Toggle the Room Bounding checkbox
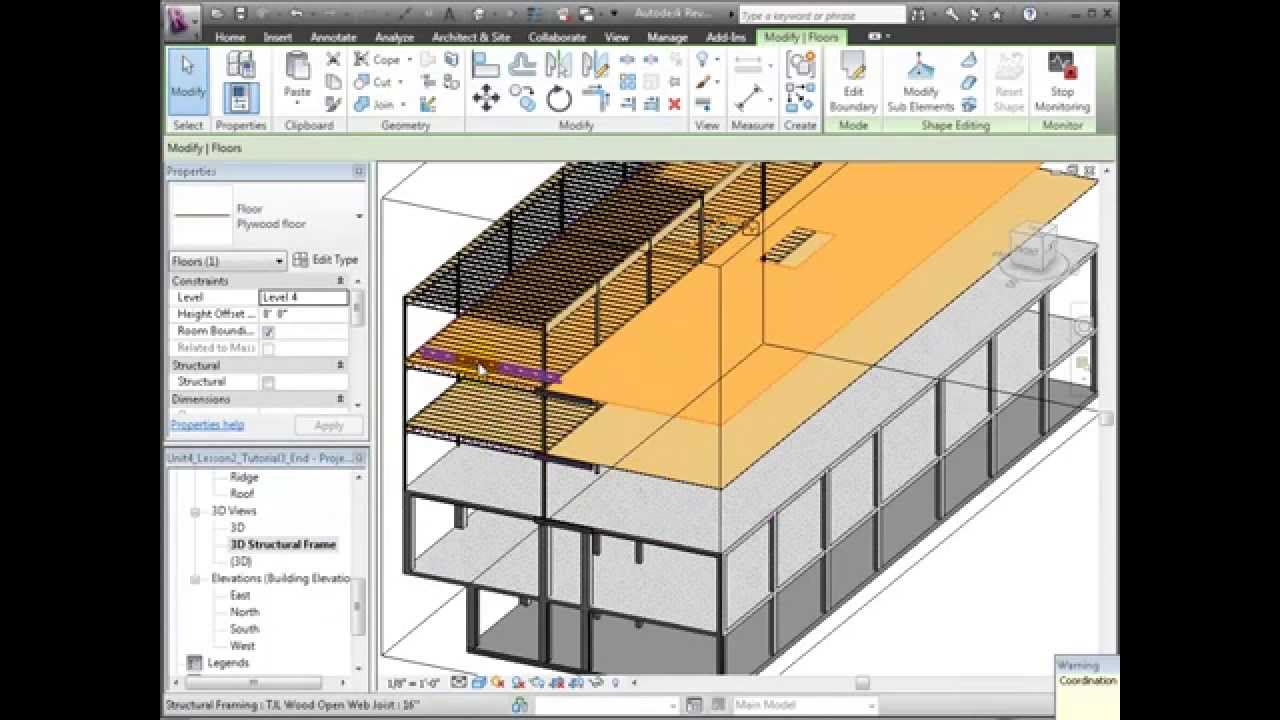This screenshot has height=720, width=1280. pos(268,331)
